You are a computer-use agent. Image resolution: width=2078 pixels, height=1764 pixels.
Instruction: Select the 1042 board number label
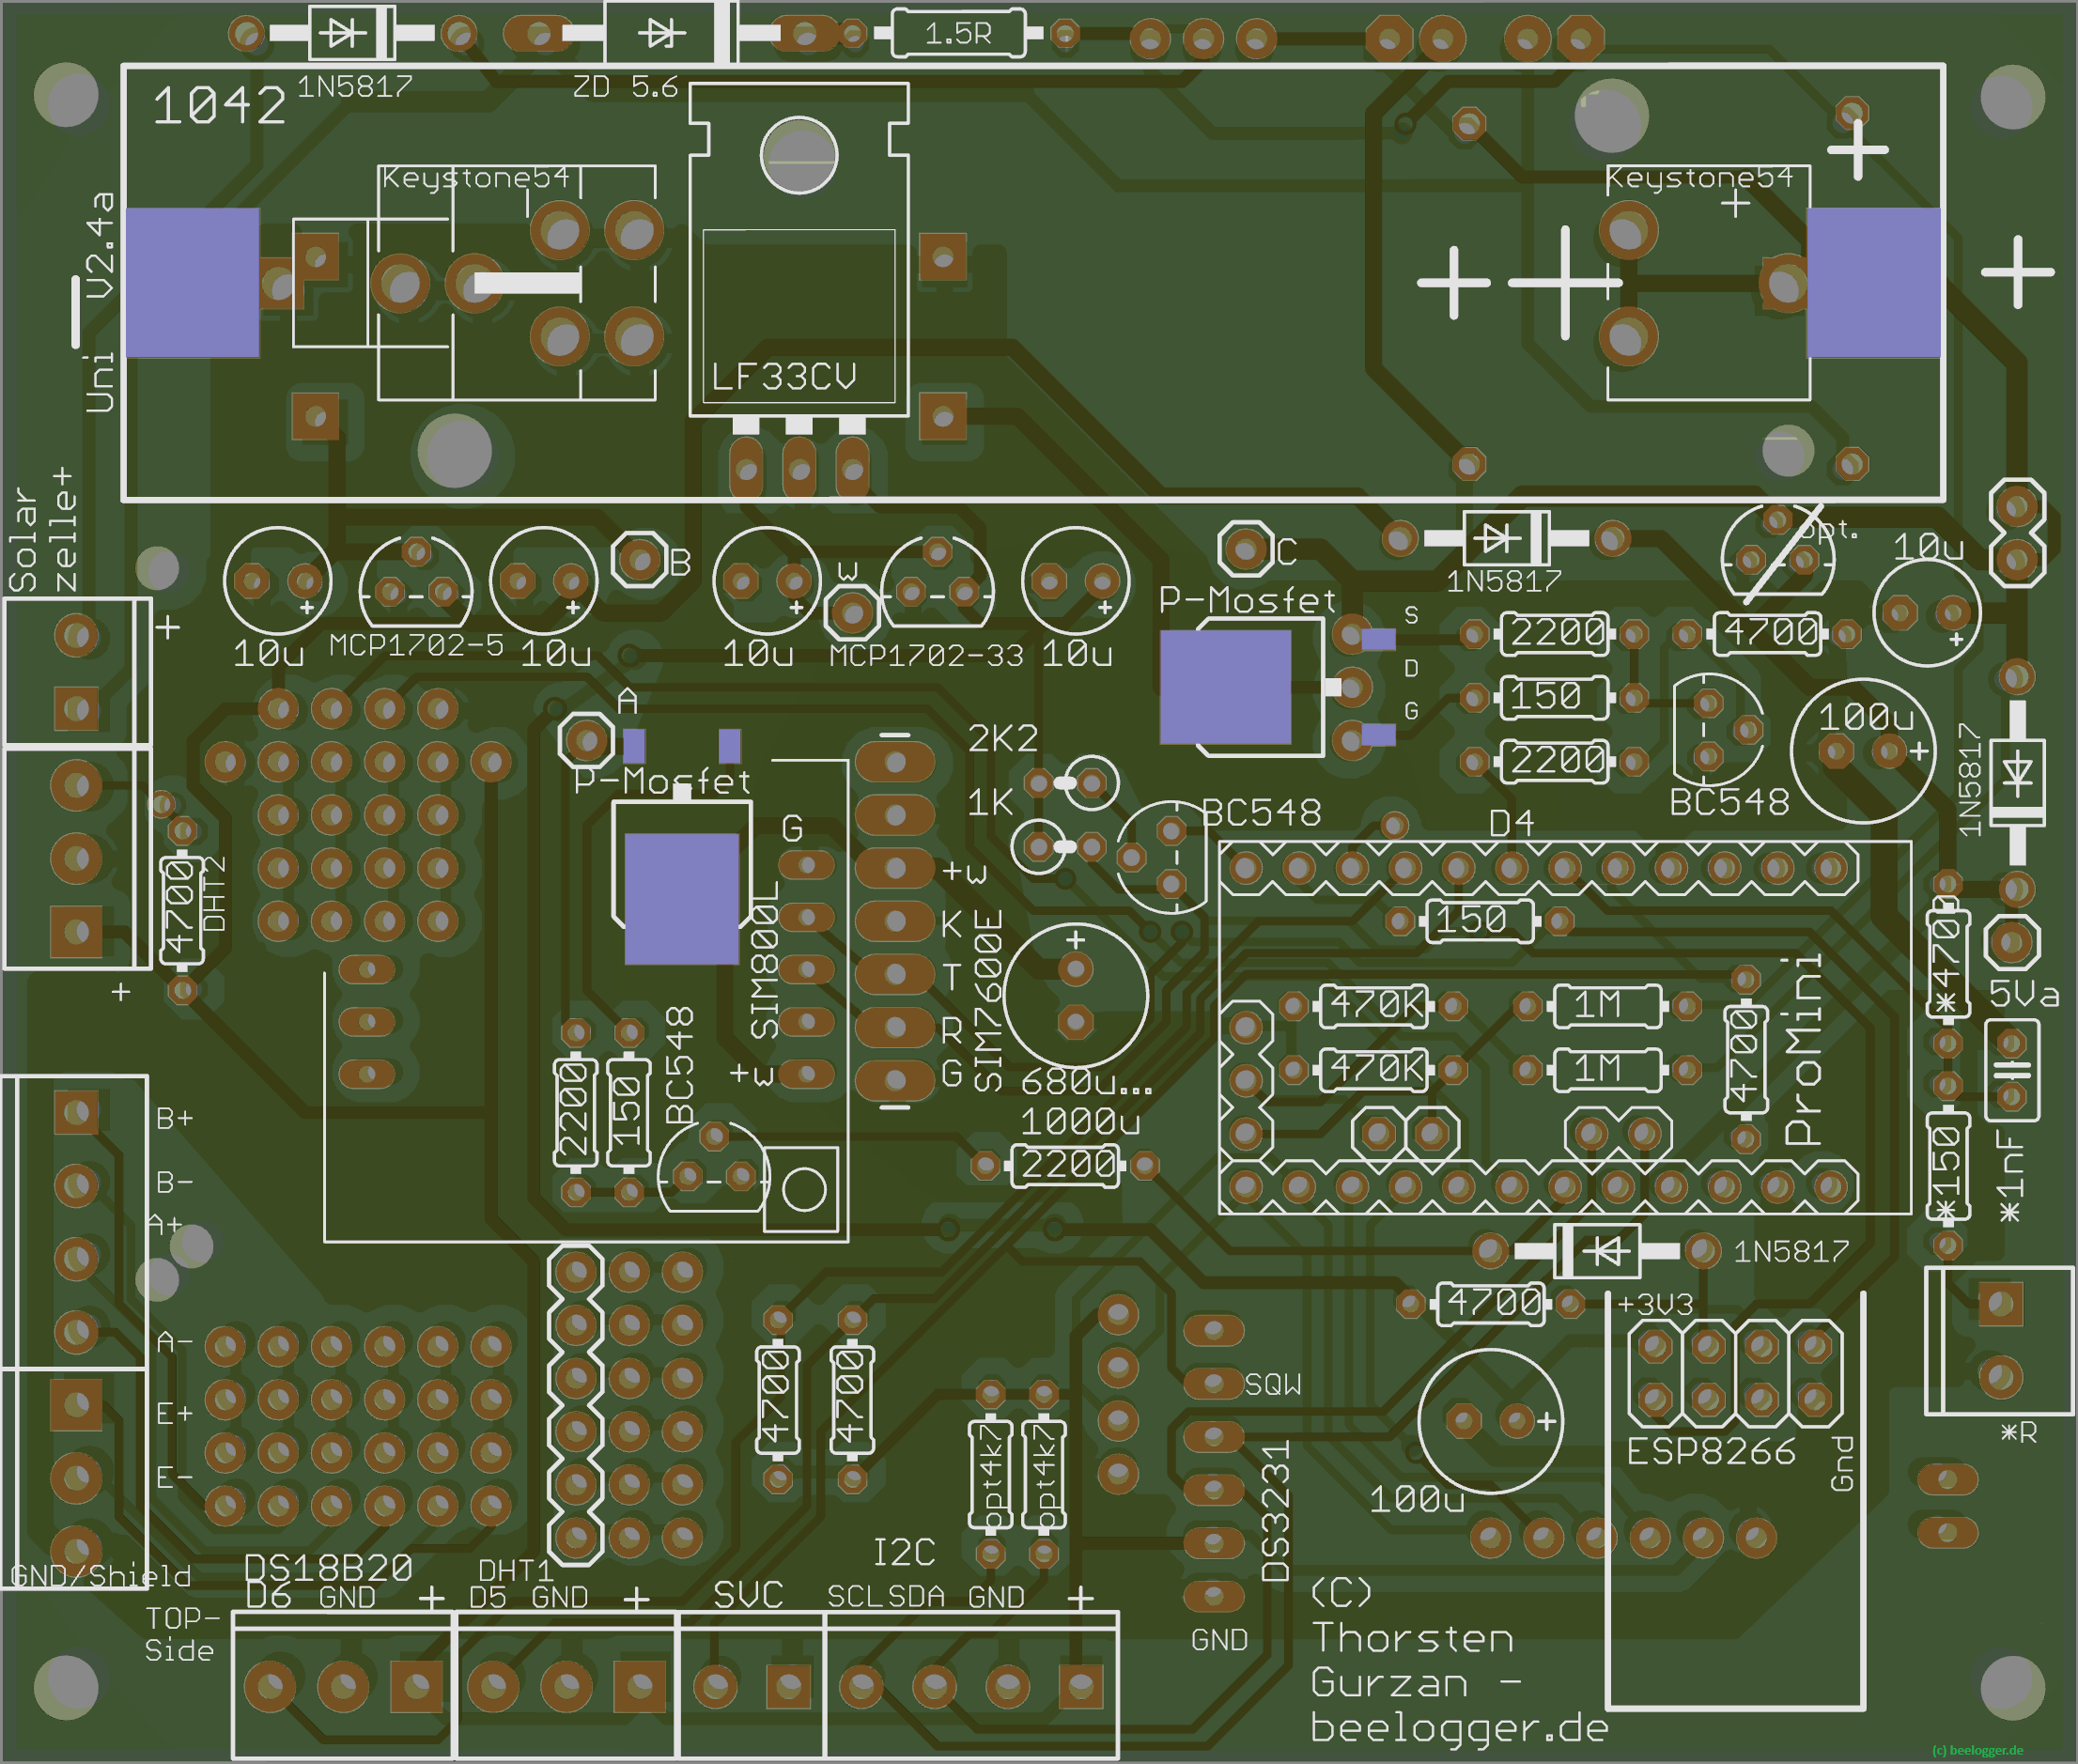(219, 106)
